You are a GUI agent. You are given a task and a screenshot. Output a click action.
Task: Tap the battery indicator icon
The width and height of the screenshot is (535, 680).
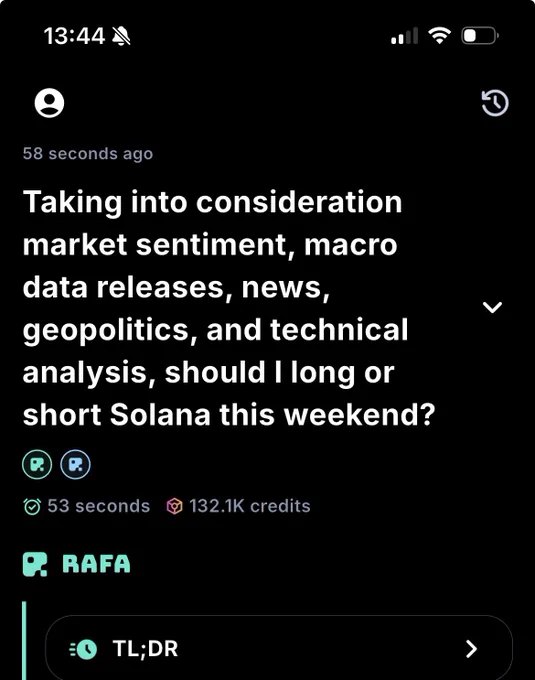click(480, 36)
